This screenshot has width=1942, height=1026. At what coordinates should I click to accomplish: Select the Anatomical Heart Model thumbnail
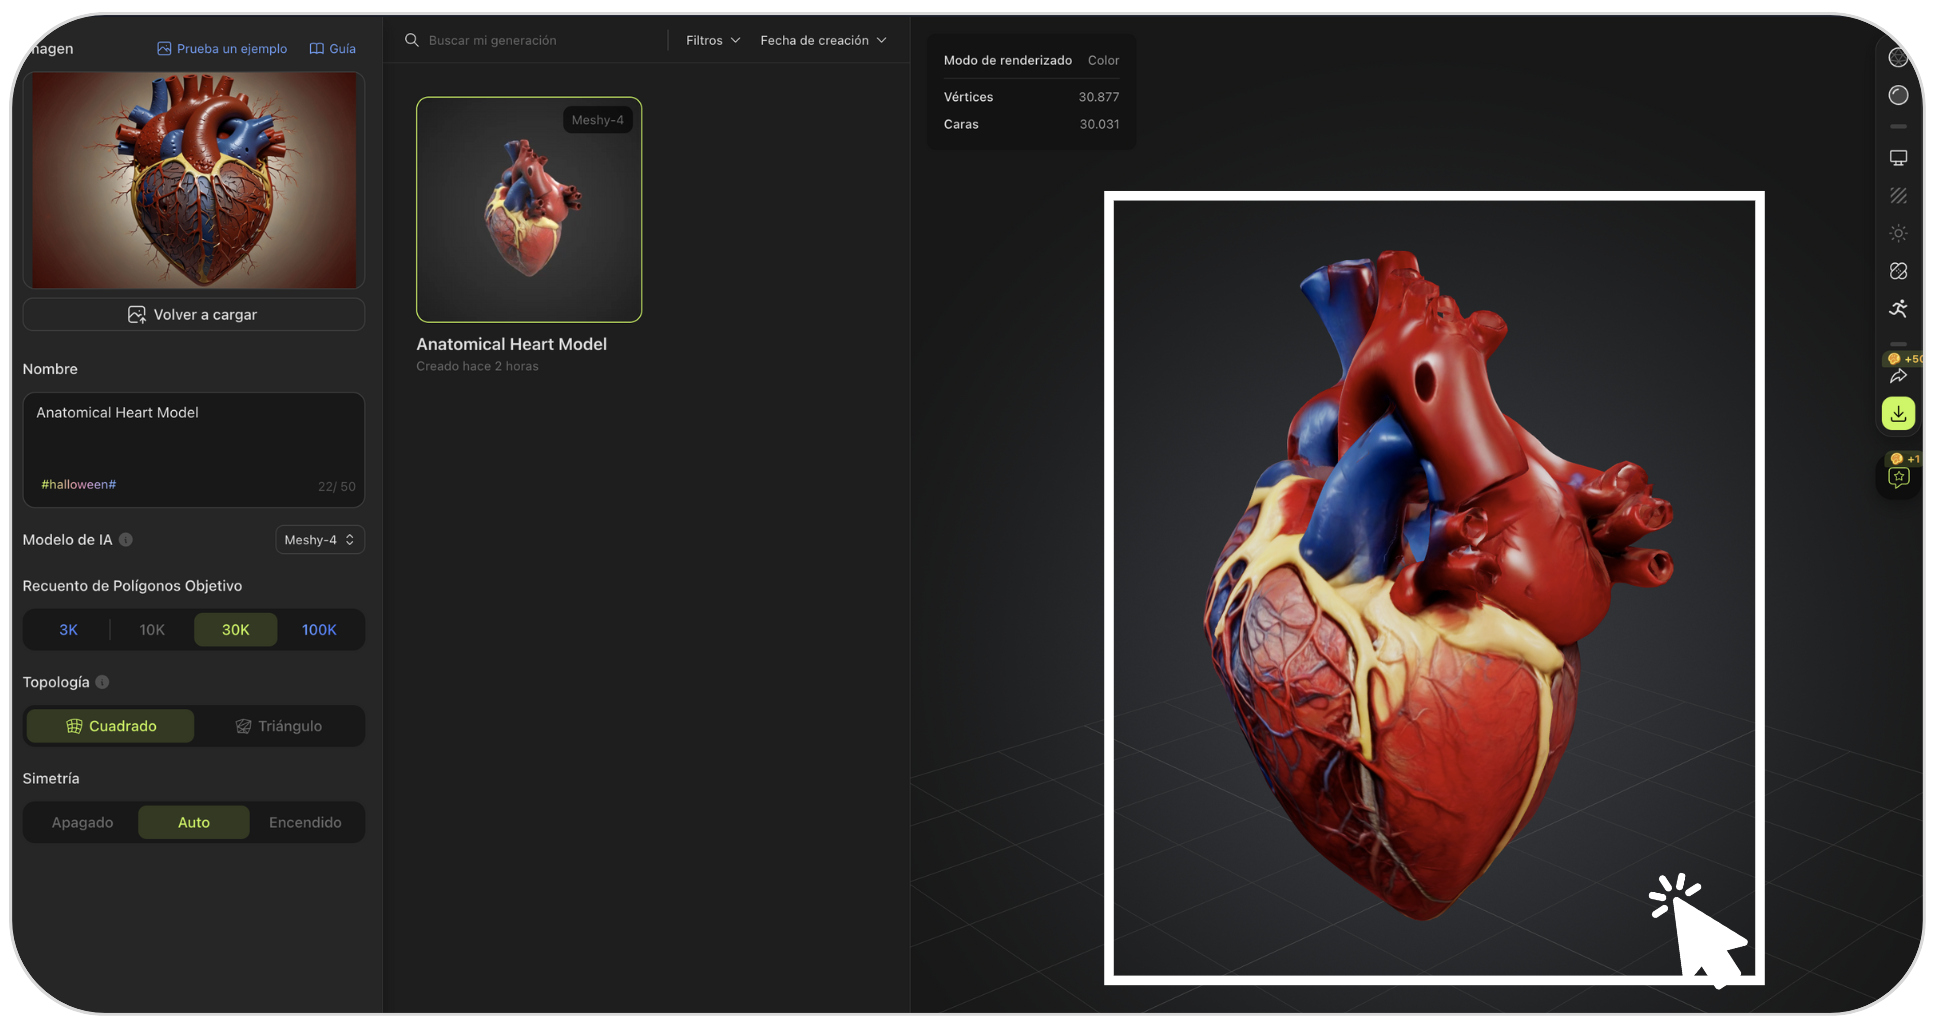(529, 209)
